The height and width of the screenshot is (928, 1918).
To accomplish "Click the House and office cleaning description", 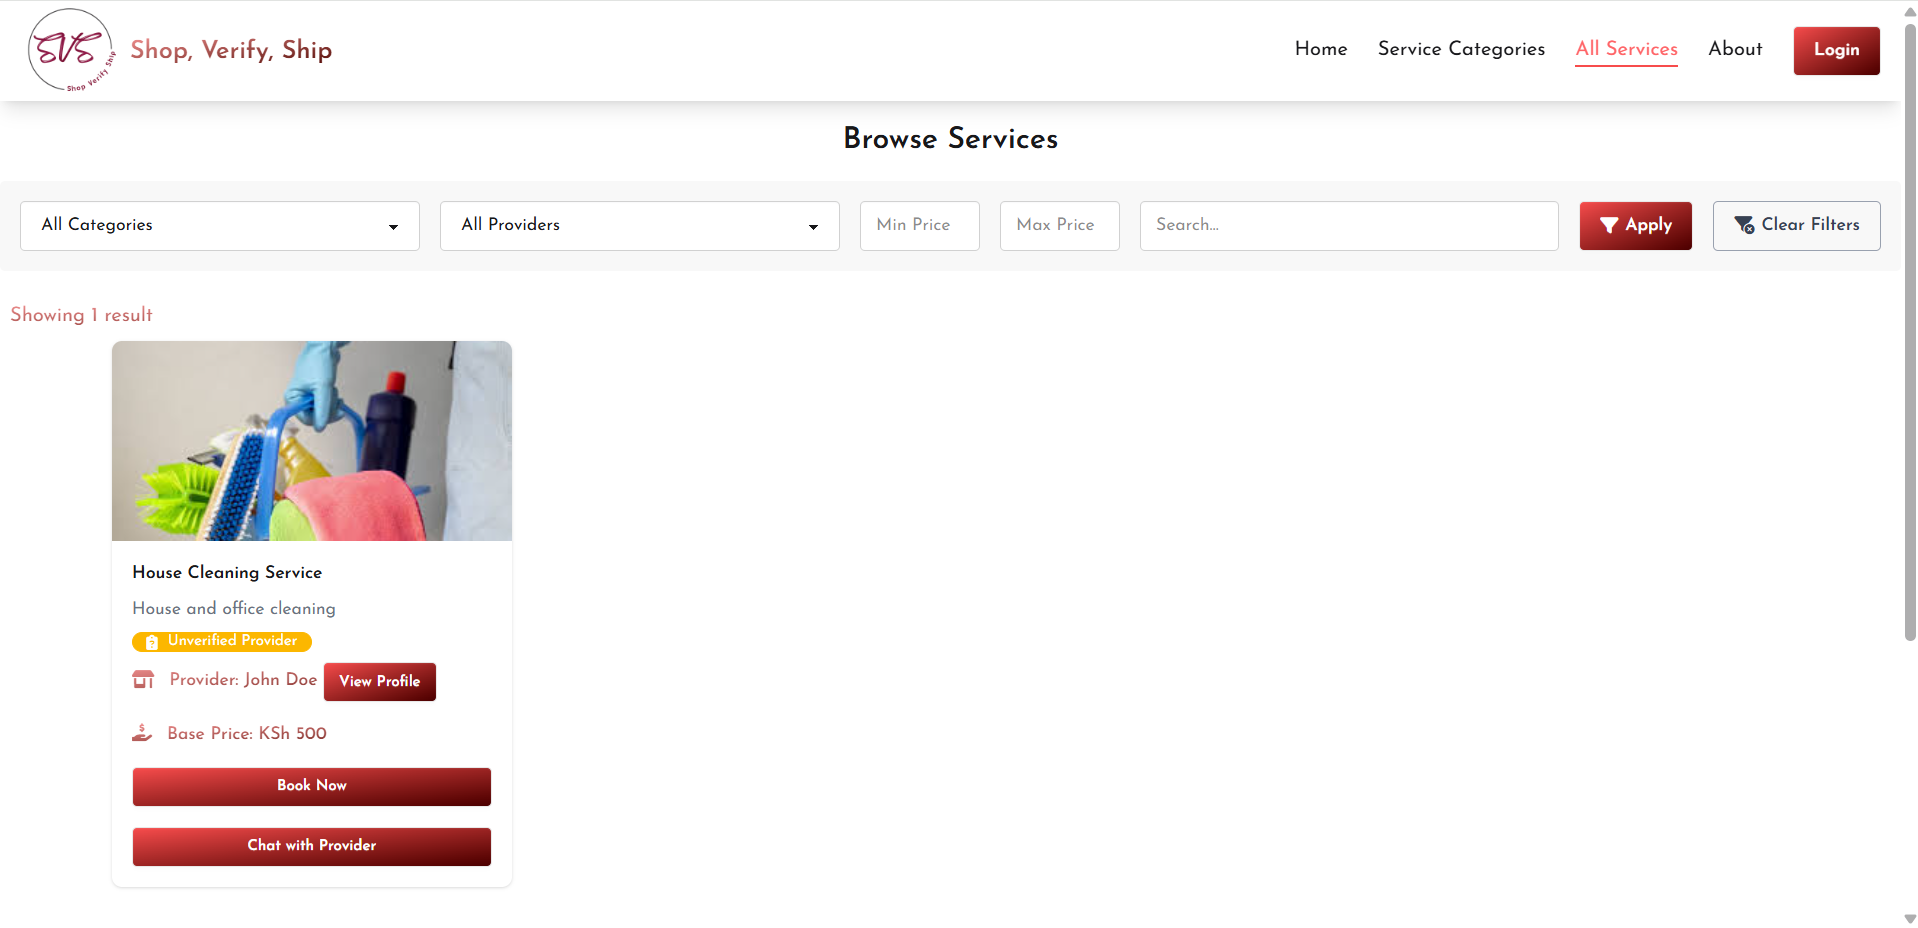I will [234, 608].
